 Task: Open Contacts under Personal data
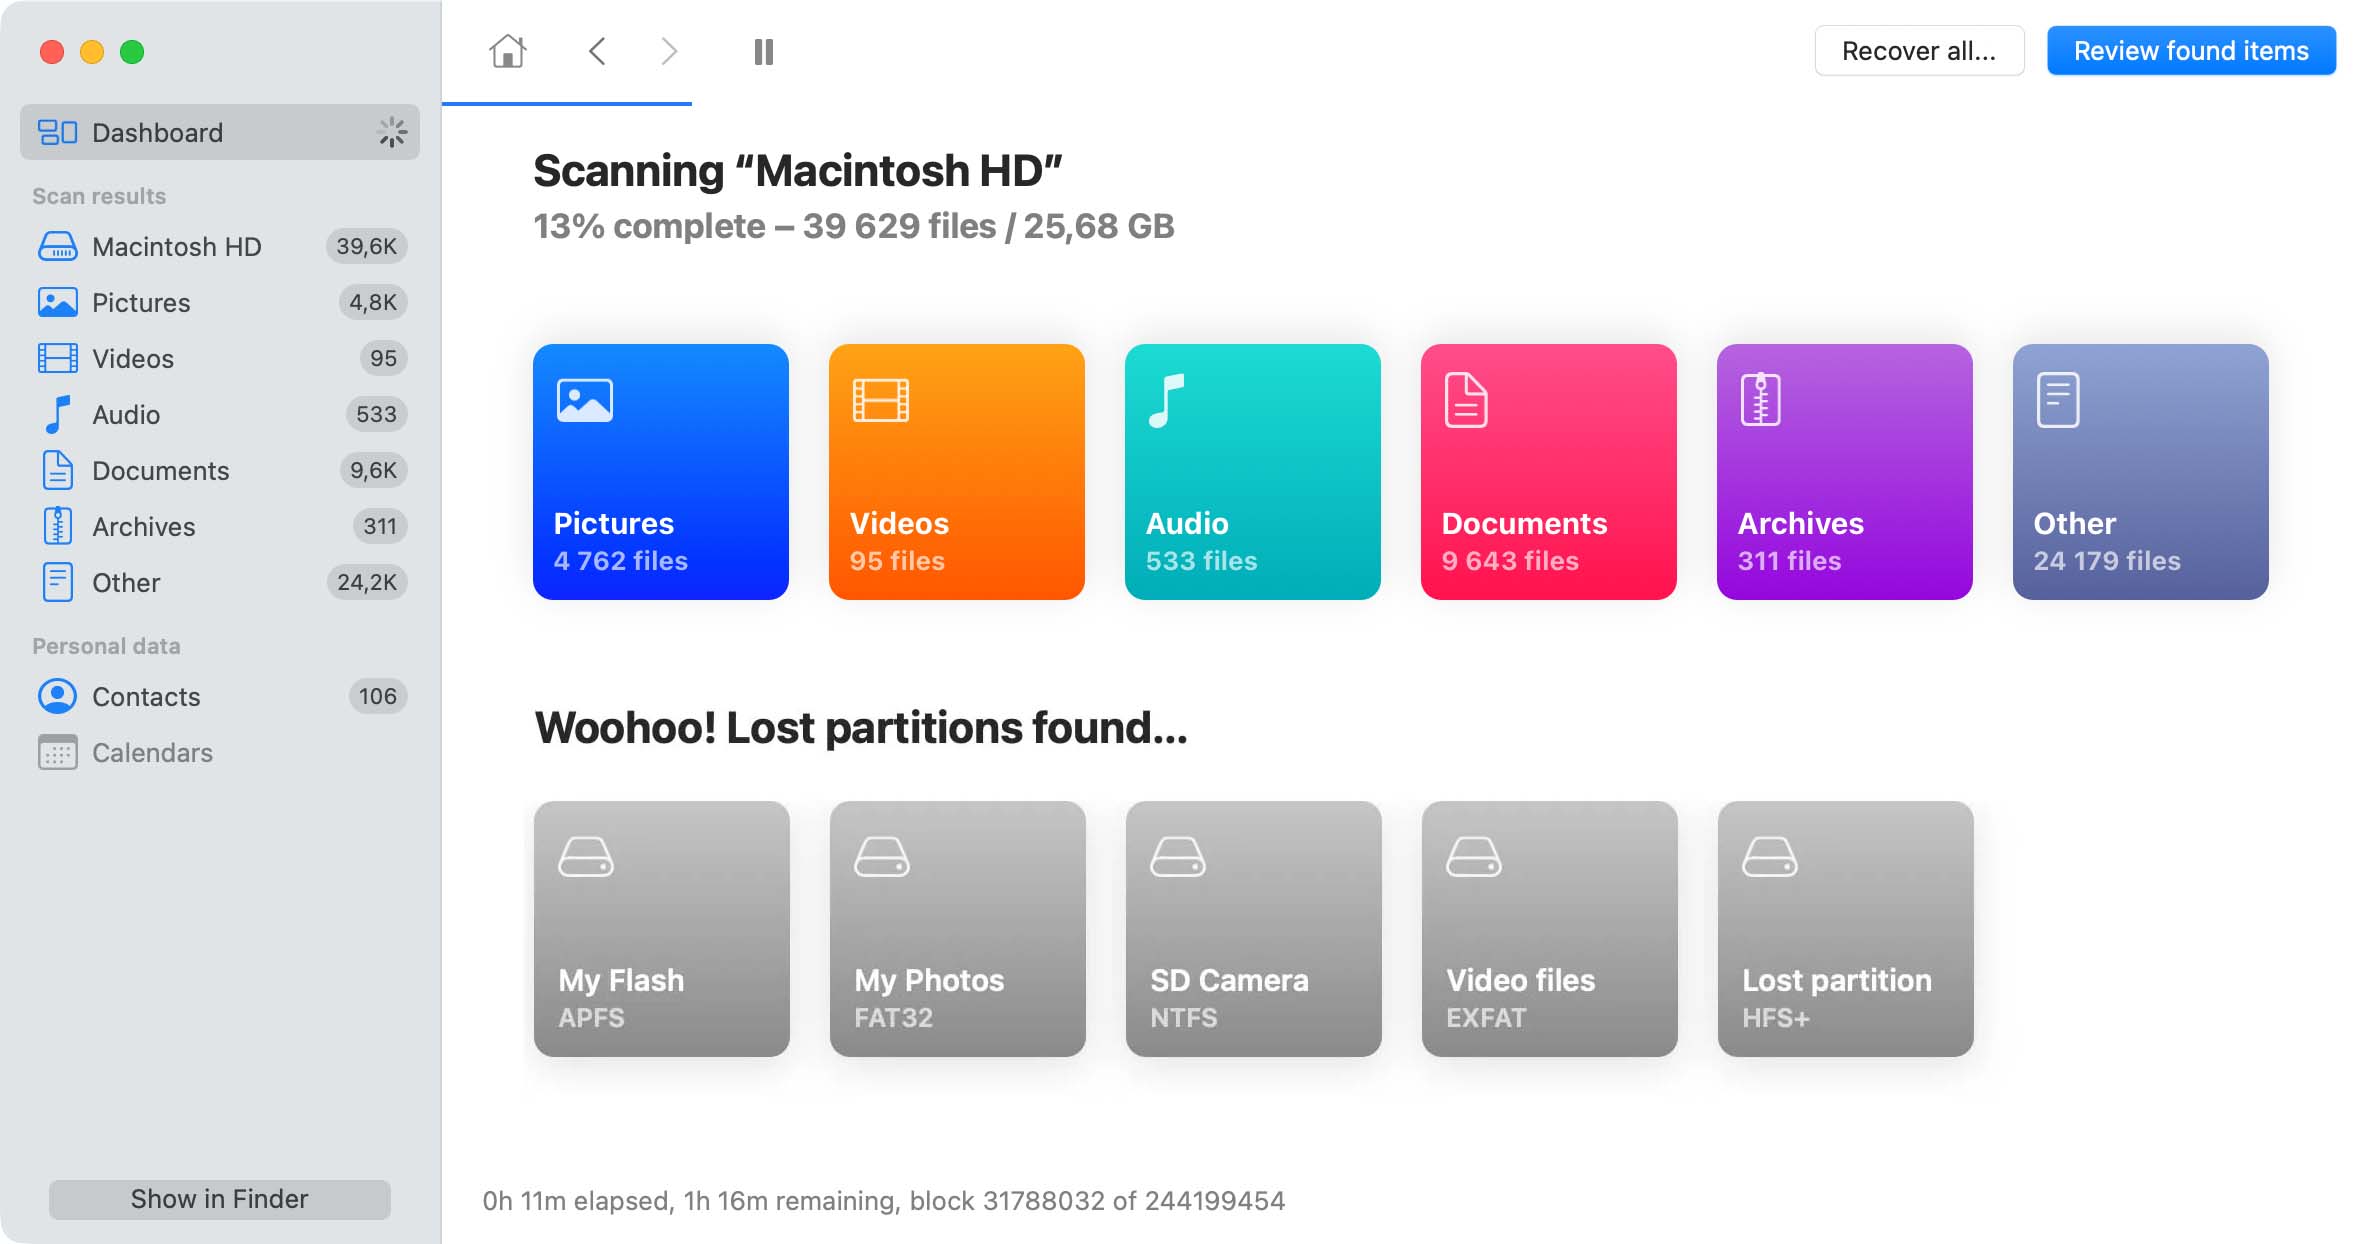click(x=146, y=697)
